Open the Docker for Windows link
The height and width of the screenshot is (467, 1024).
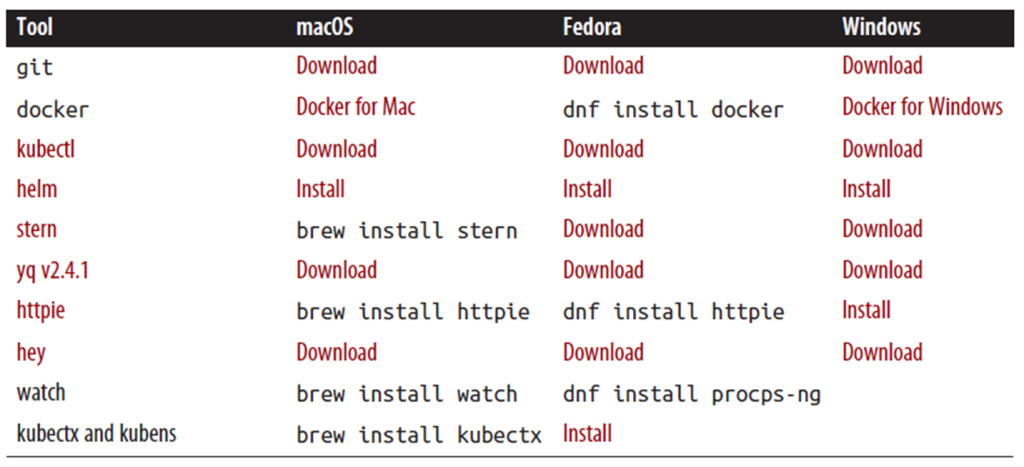922,106
